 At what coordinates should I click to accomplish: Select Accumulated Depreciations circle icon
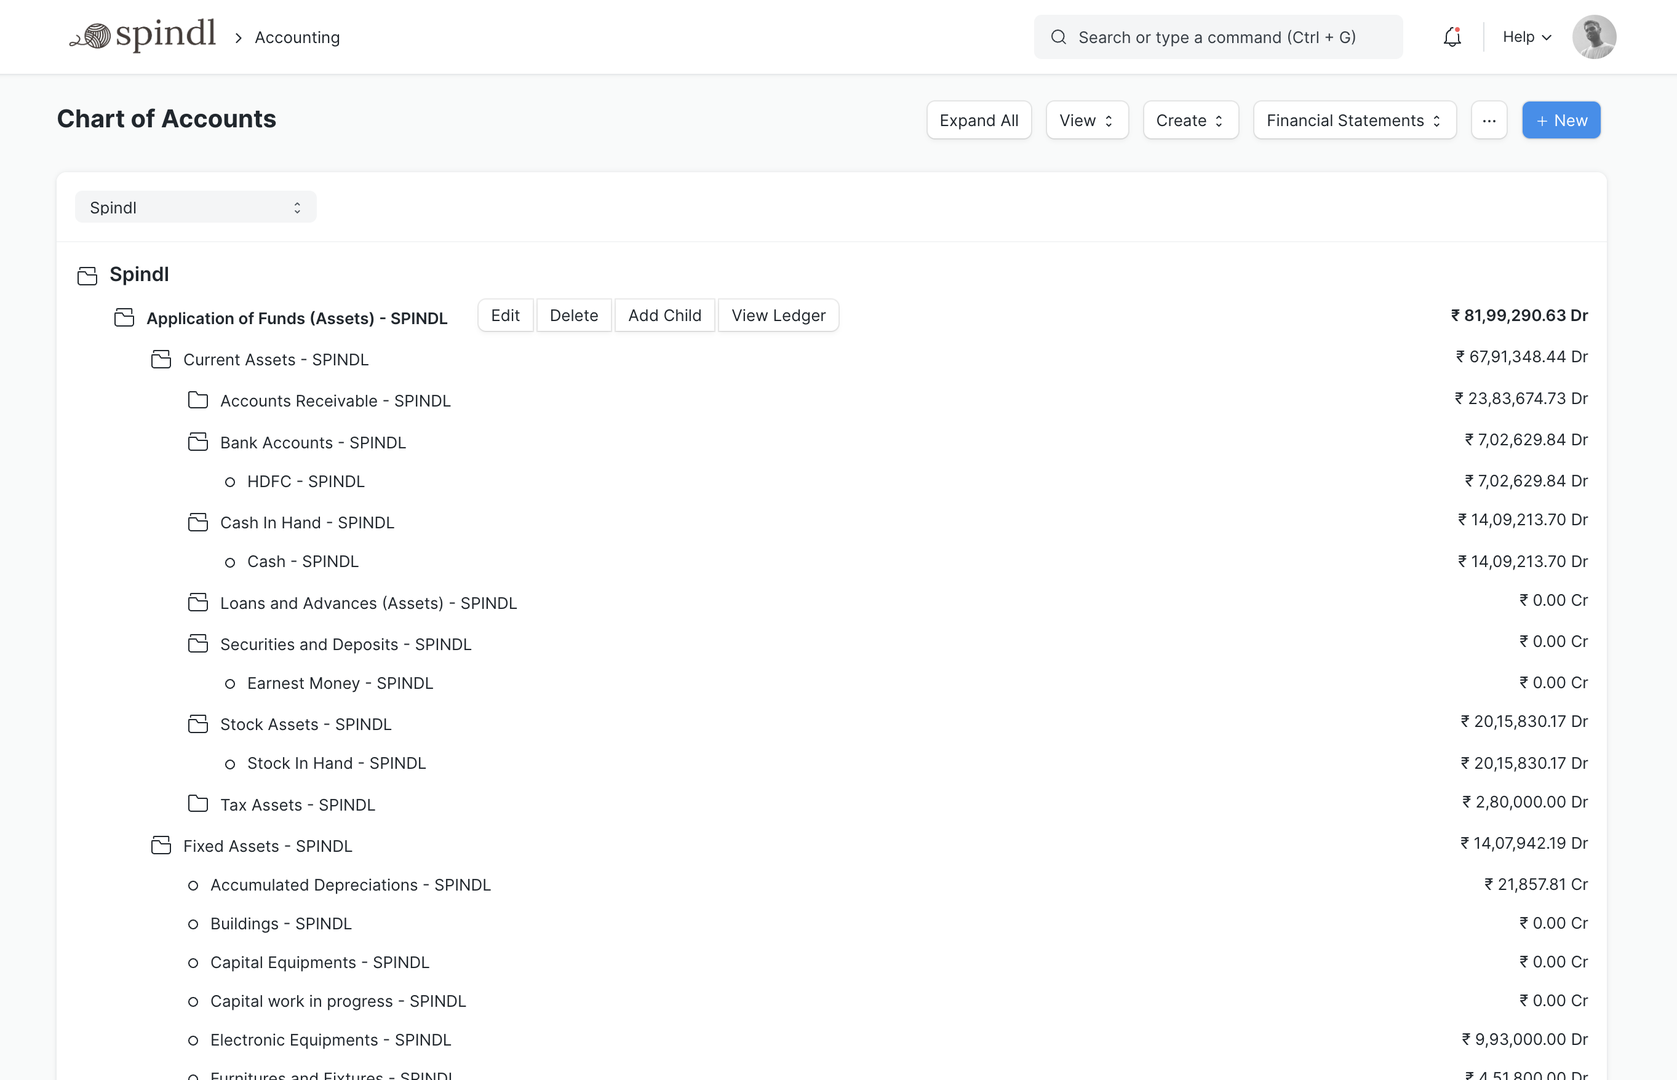click(193, 885)
